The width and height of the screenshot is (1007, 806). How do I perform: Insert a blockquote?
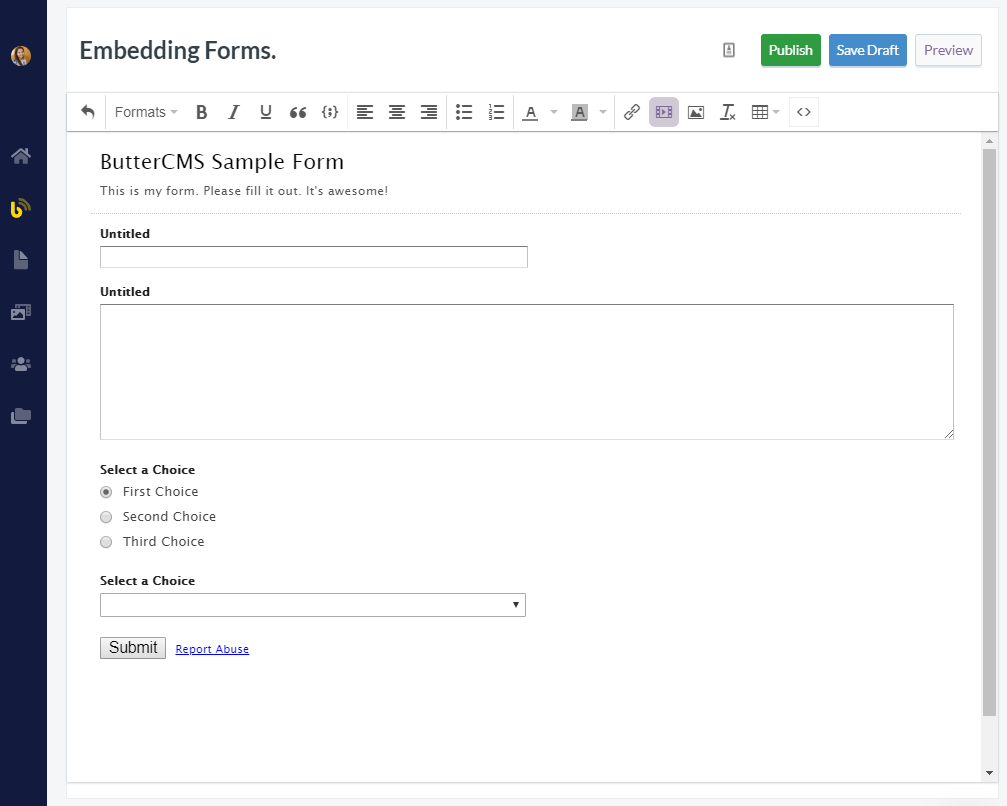[x=297, y=112]
